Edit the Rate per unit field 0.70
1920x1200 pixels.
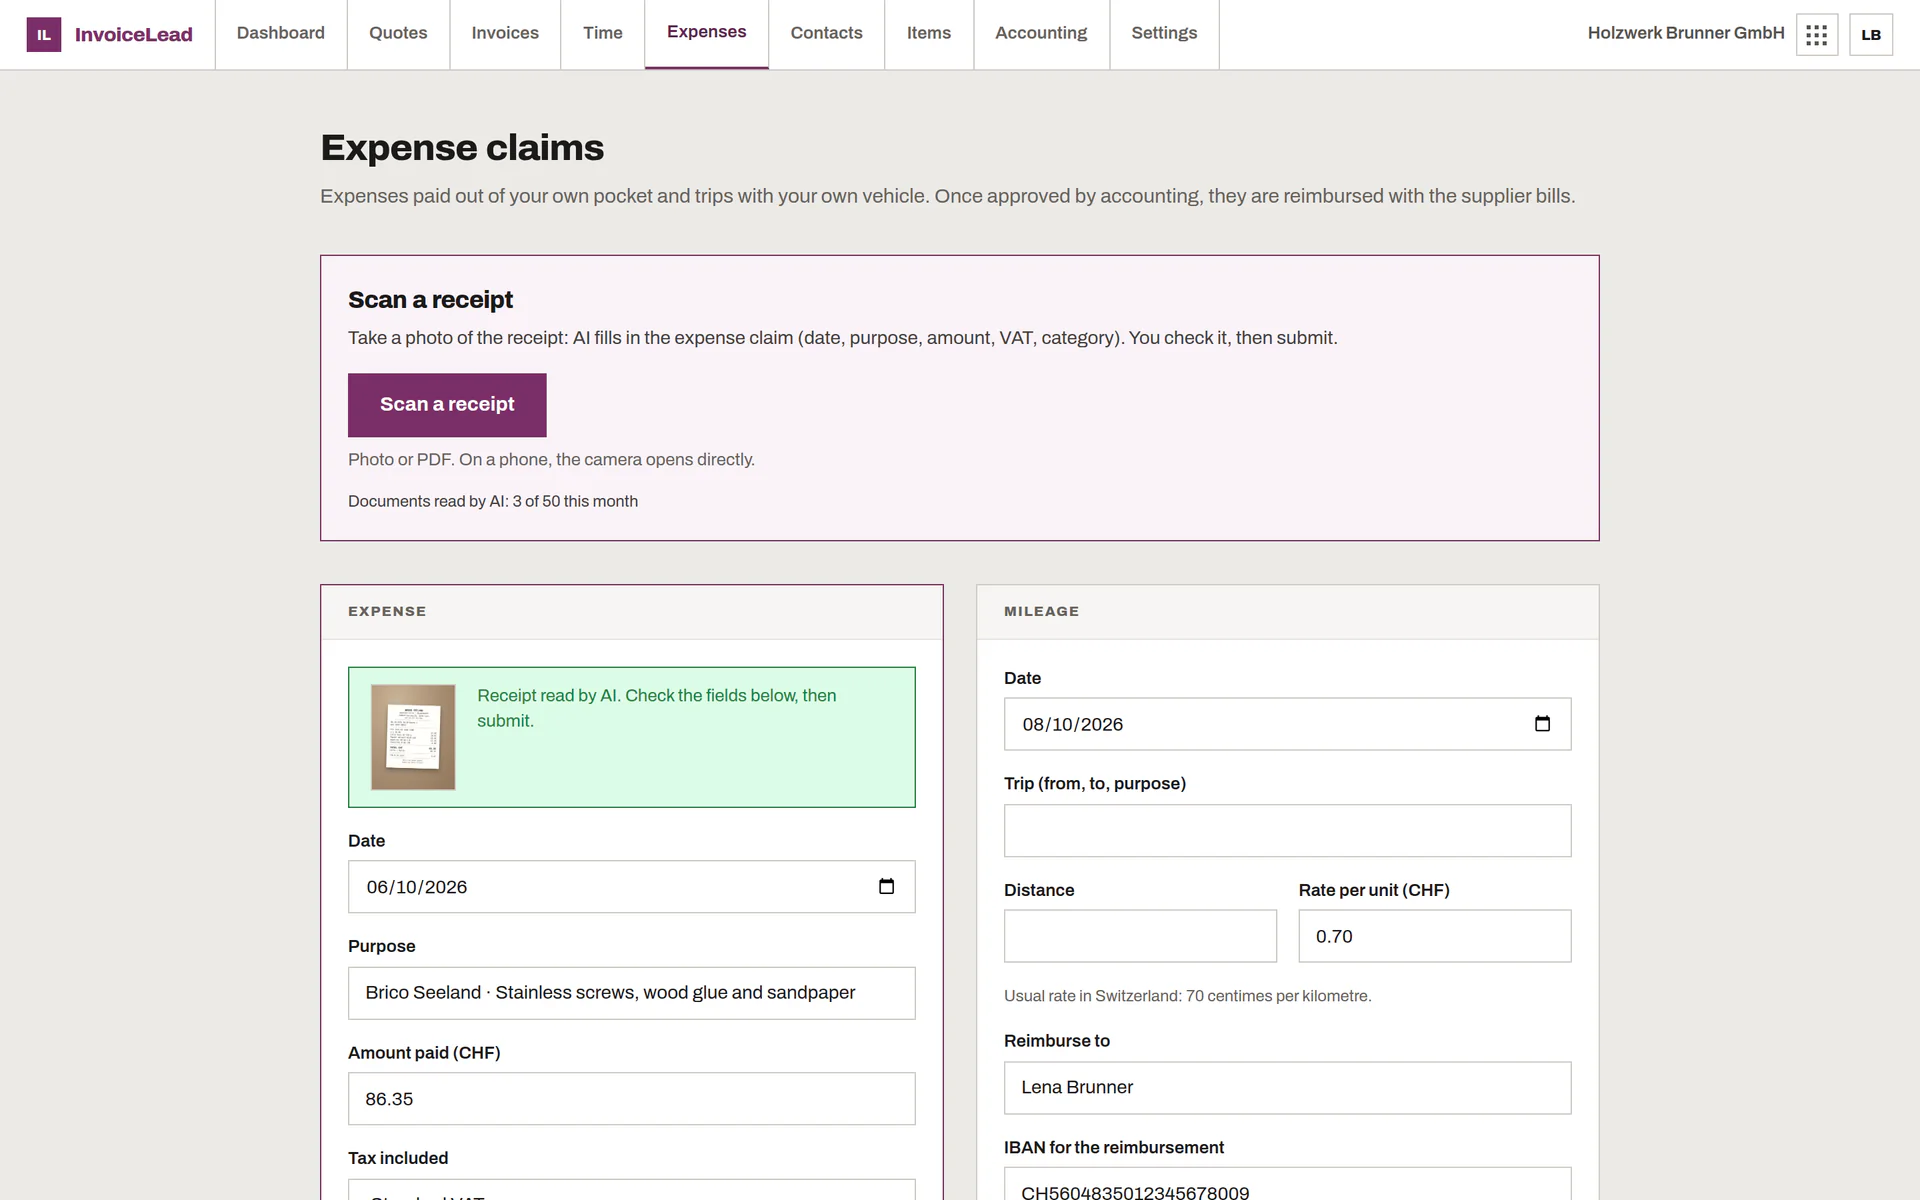1434,936
